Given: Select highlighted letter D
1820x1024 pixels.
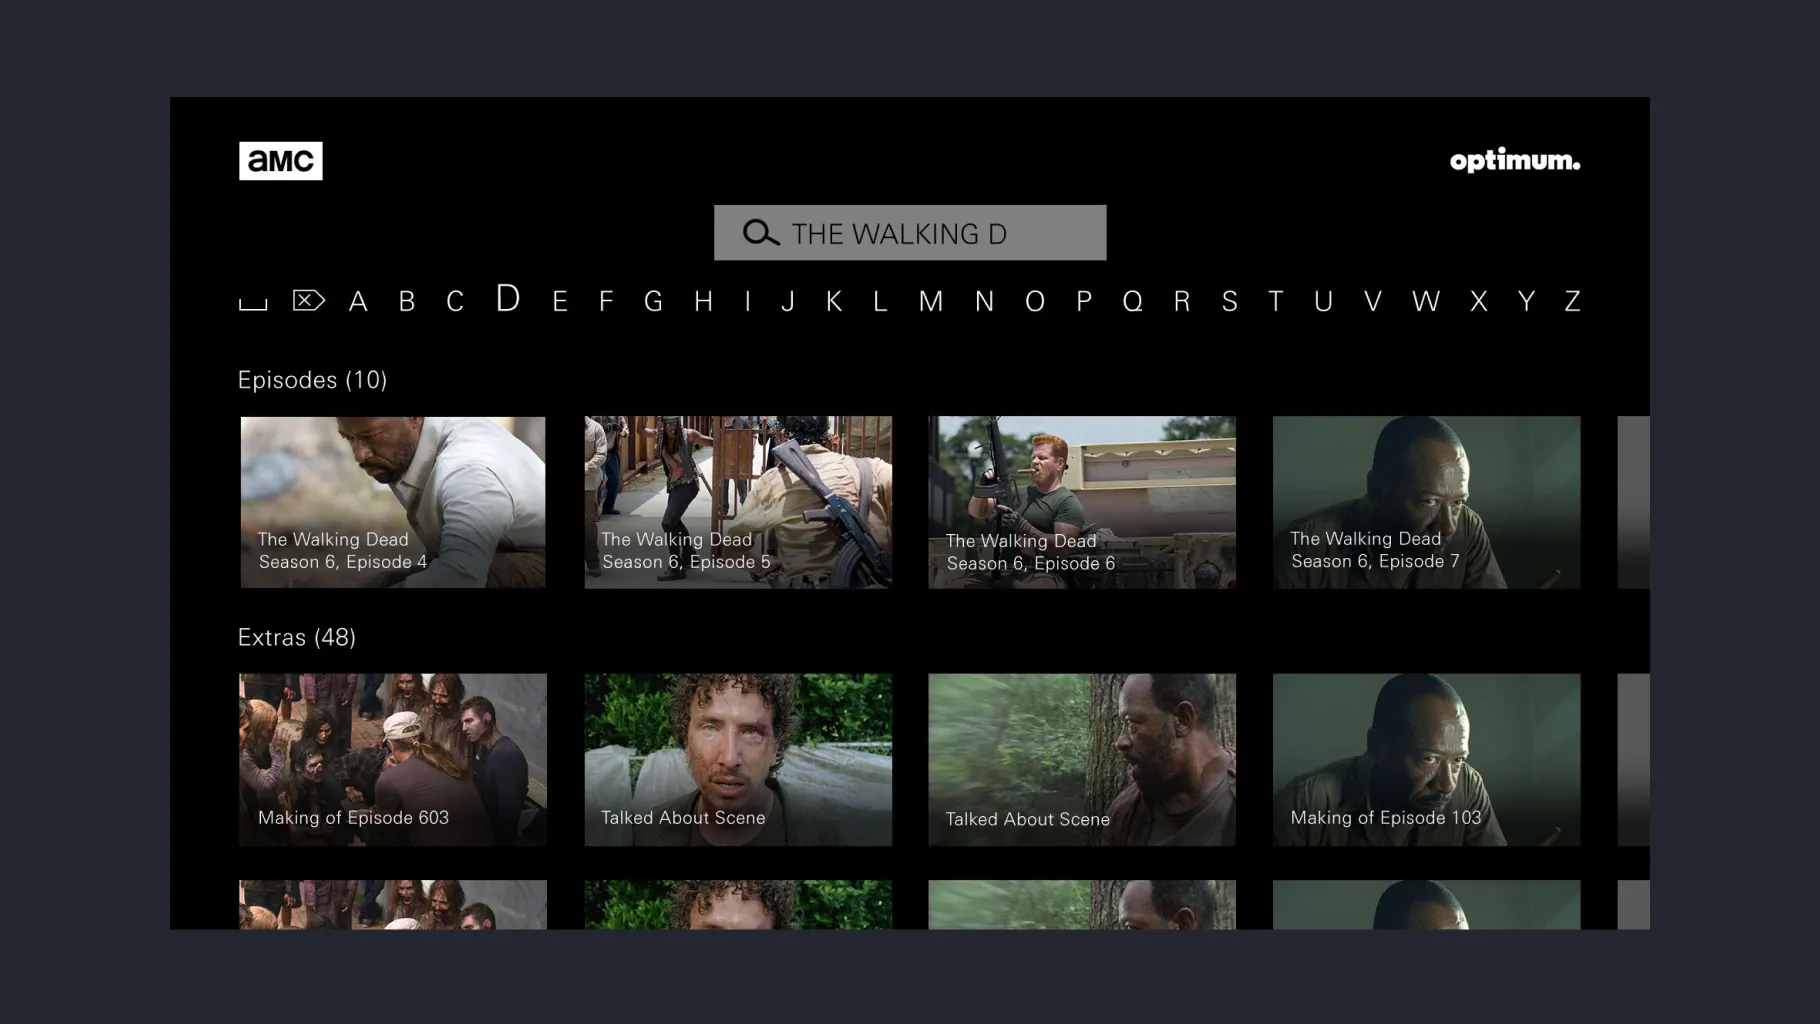Looking at the screenshot, I should [508, 298].
